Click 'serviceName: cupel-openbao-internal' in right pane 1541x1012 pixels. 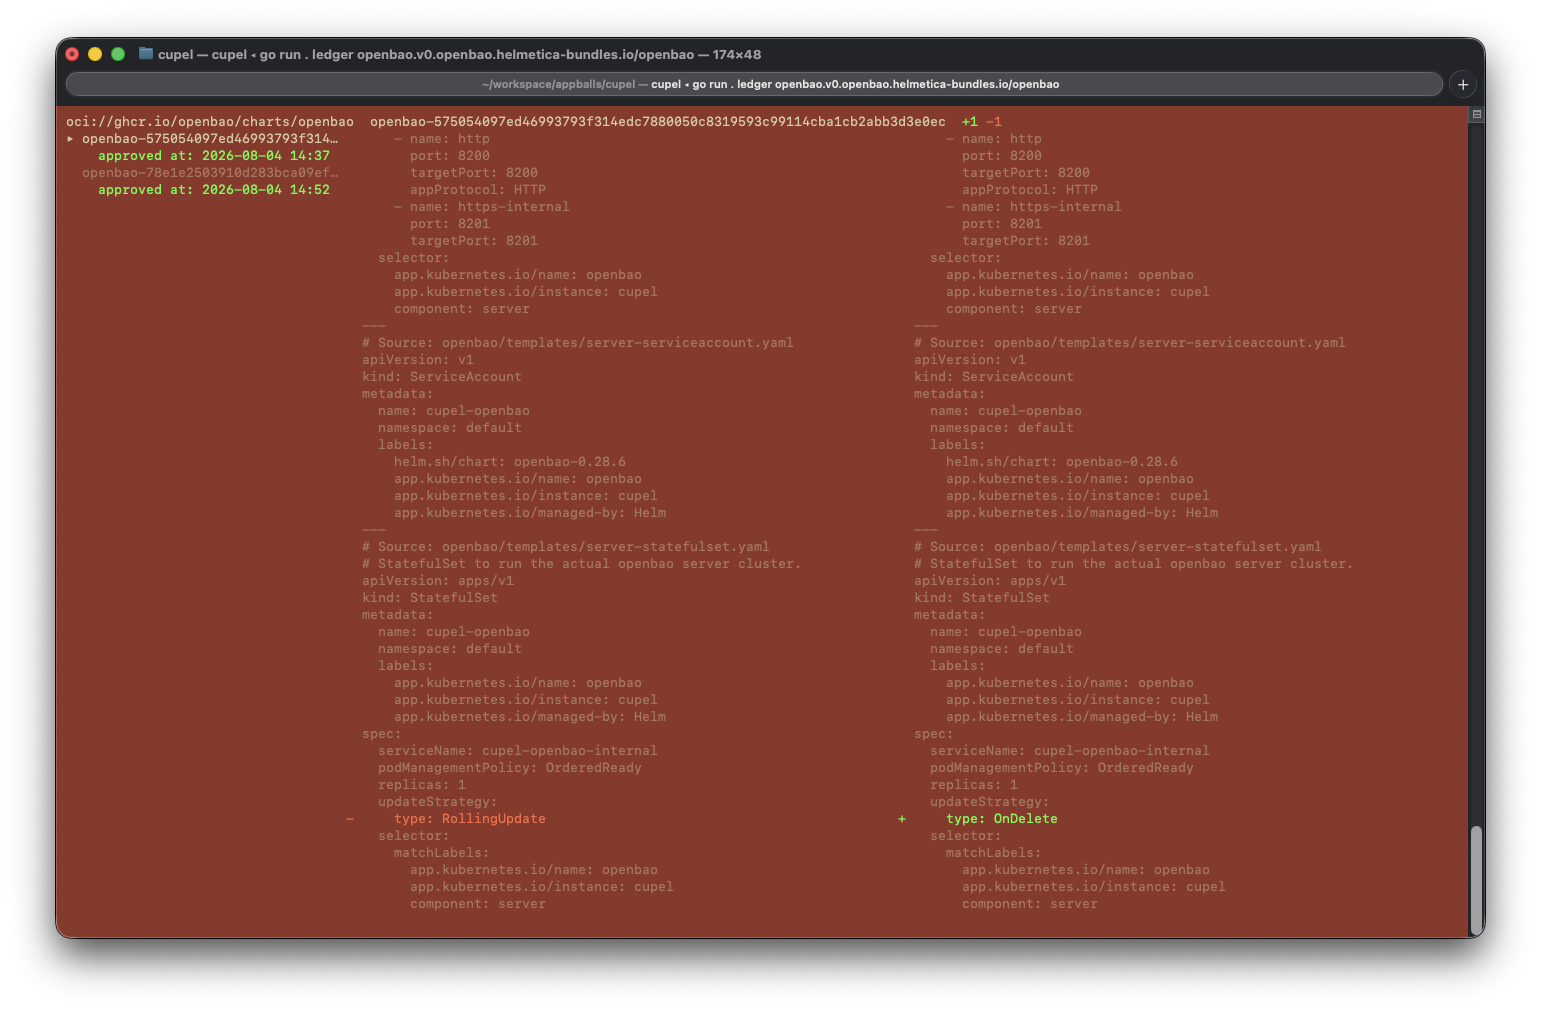tap(1070, 751)
